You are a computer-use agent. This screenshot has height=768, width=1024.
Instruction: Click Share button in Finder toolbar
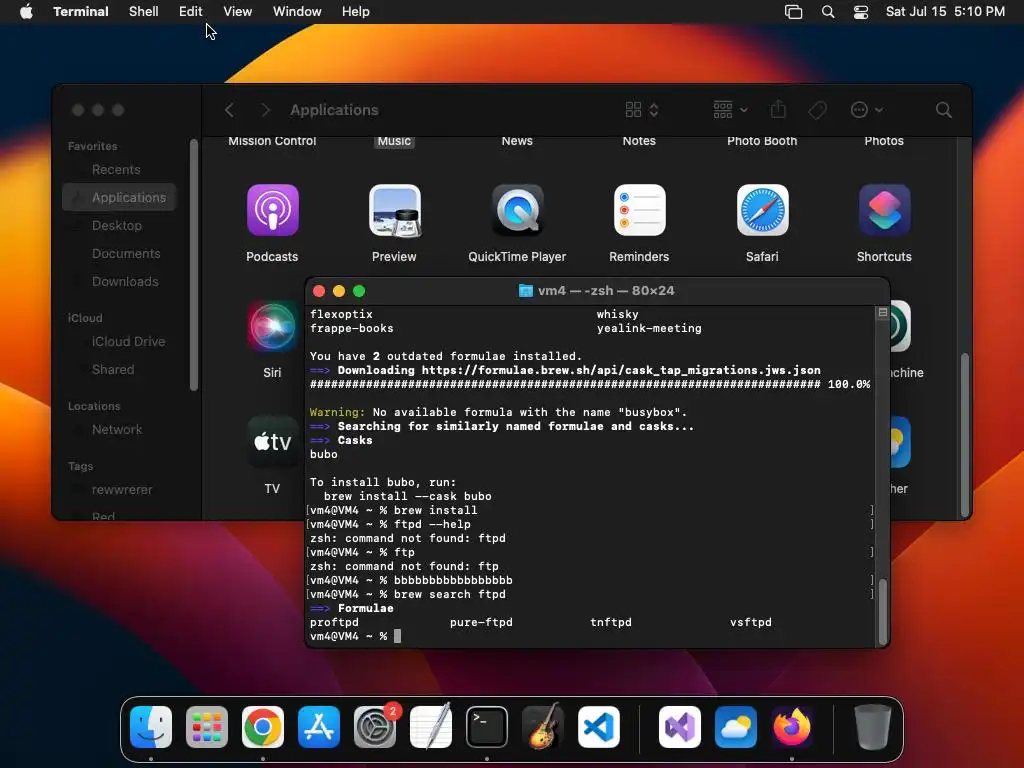pyautogui.click(x=778, y=109)
